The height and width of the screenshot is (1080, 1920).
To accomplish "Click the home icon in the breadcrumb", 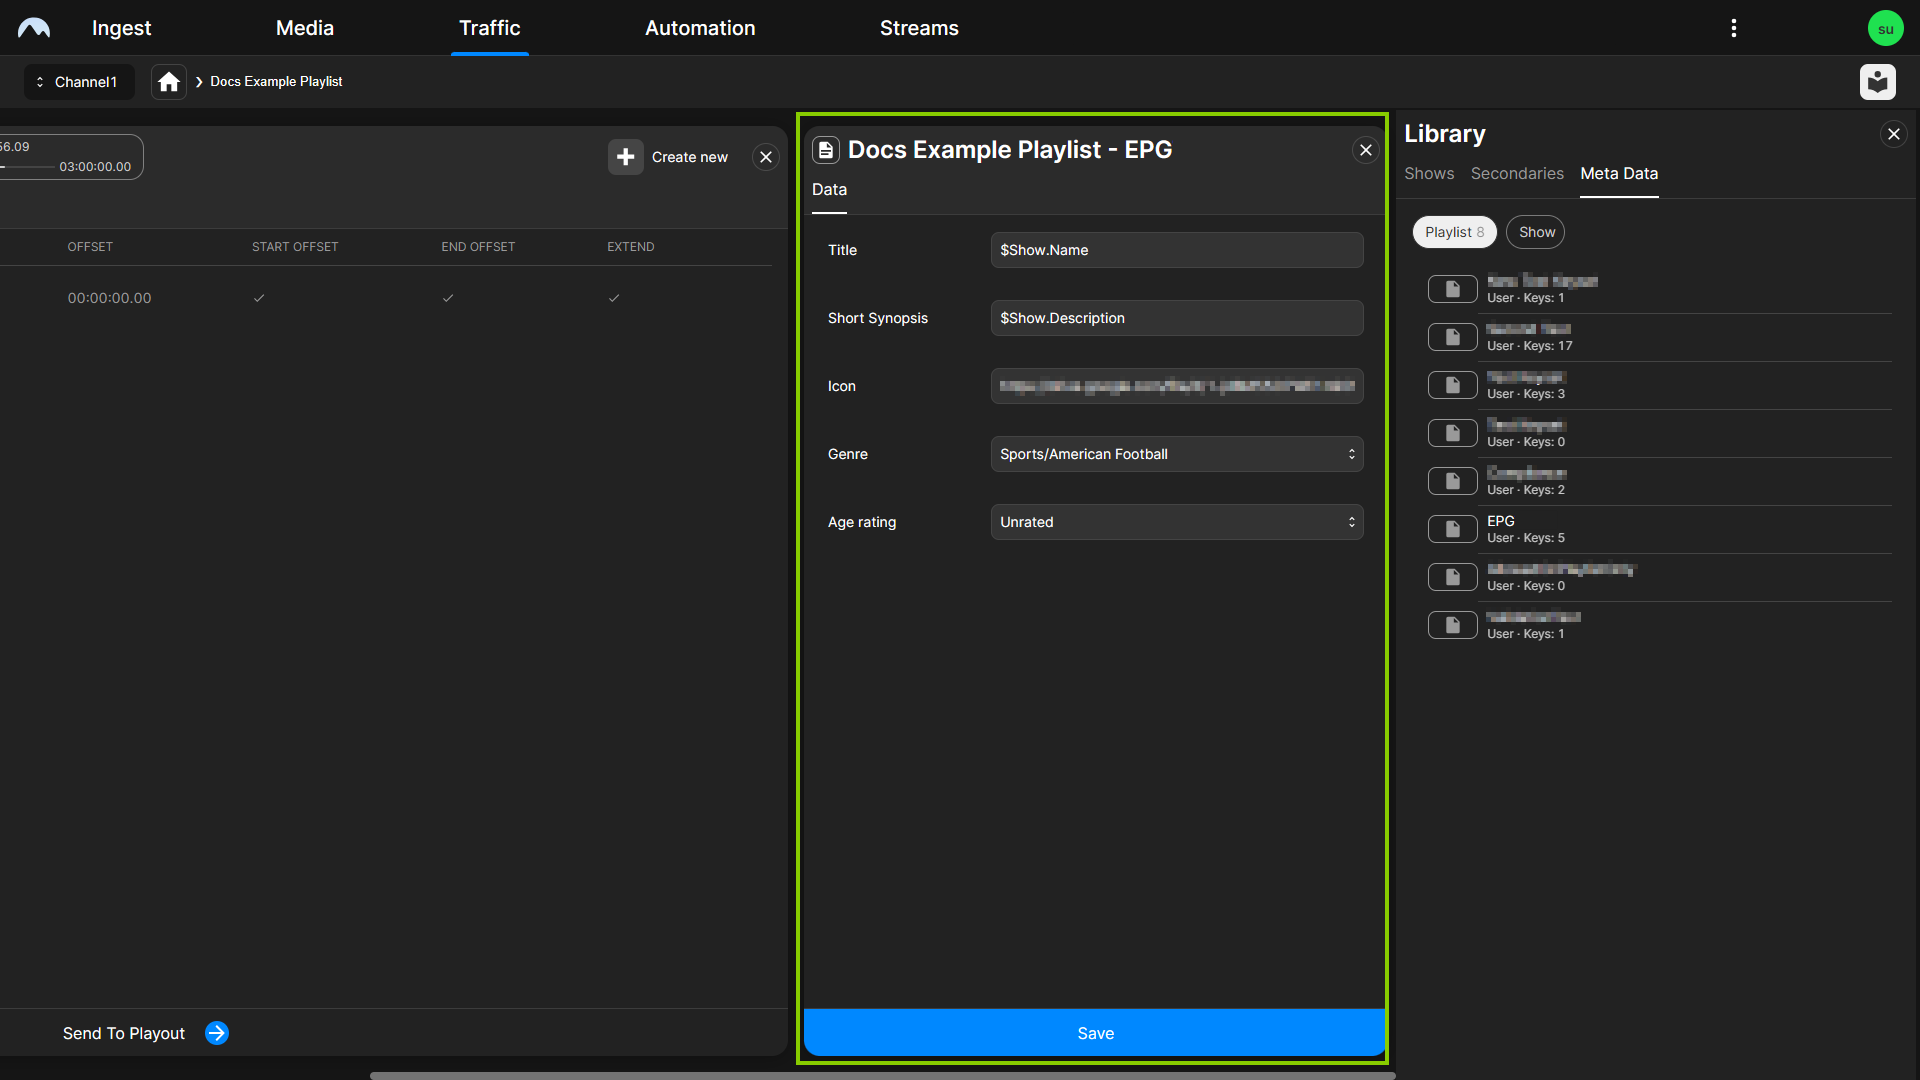I will point(168,81).
